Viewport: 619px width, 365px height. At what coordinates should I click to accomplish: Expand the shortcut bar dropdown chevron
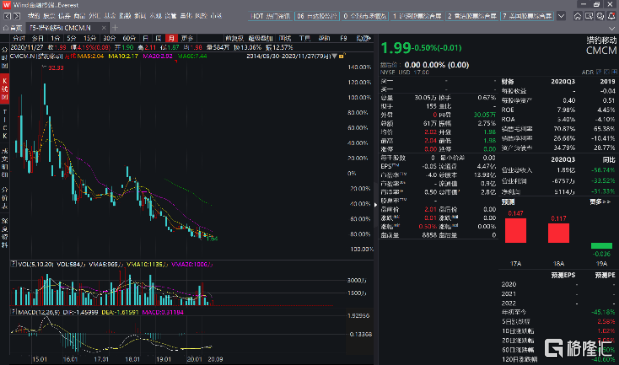(x=561, y=16)
